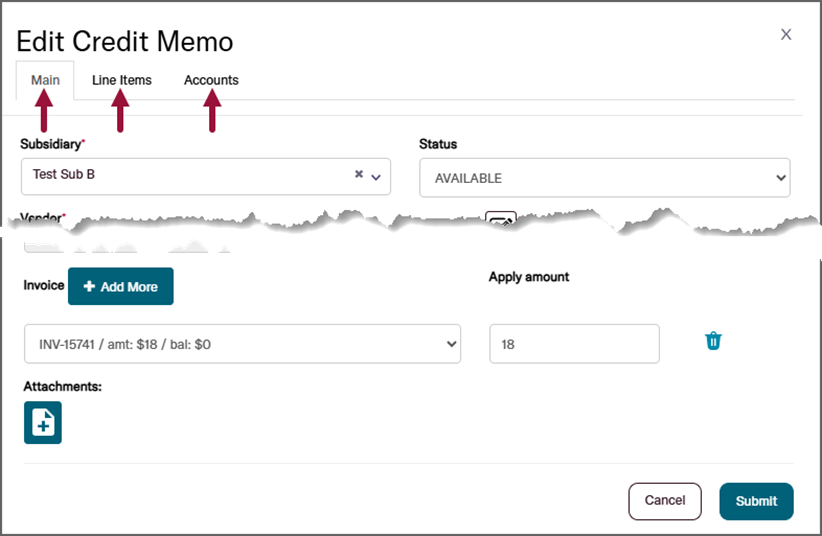
Task: Open the Status dropdown showing AVAILABLE
Action: coord(604,178)
